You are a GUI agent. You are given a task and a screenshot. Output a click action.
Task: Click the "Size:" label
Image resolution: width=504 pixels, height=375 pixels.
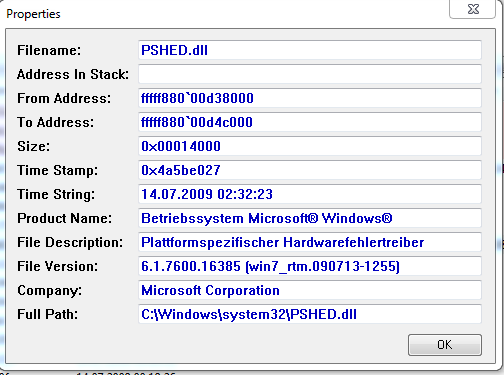34,146
